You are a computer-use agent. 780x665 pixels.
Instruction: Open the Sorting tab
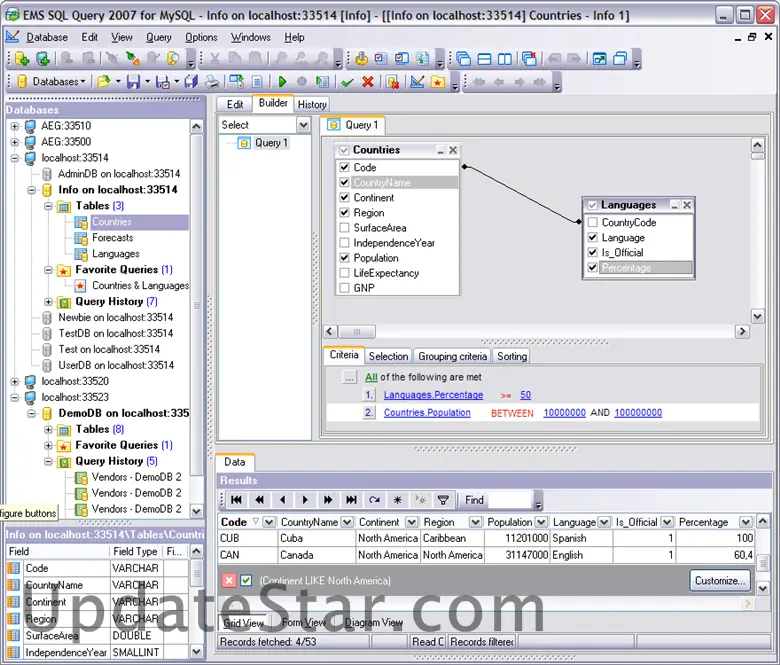click(511, 356)
